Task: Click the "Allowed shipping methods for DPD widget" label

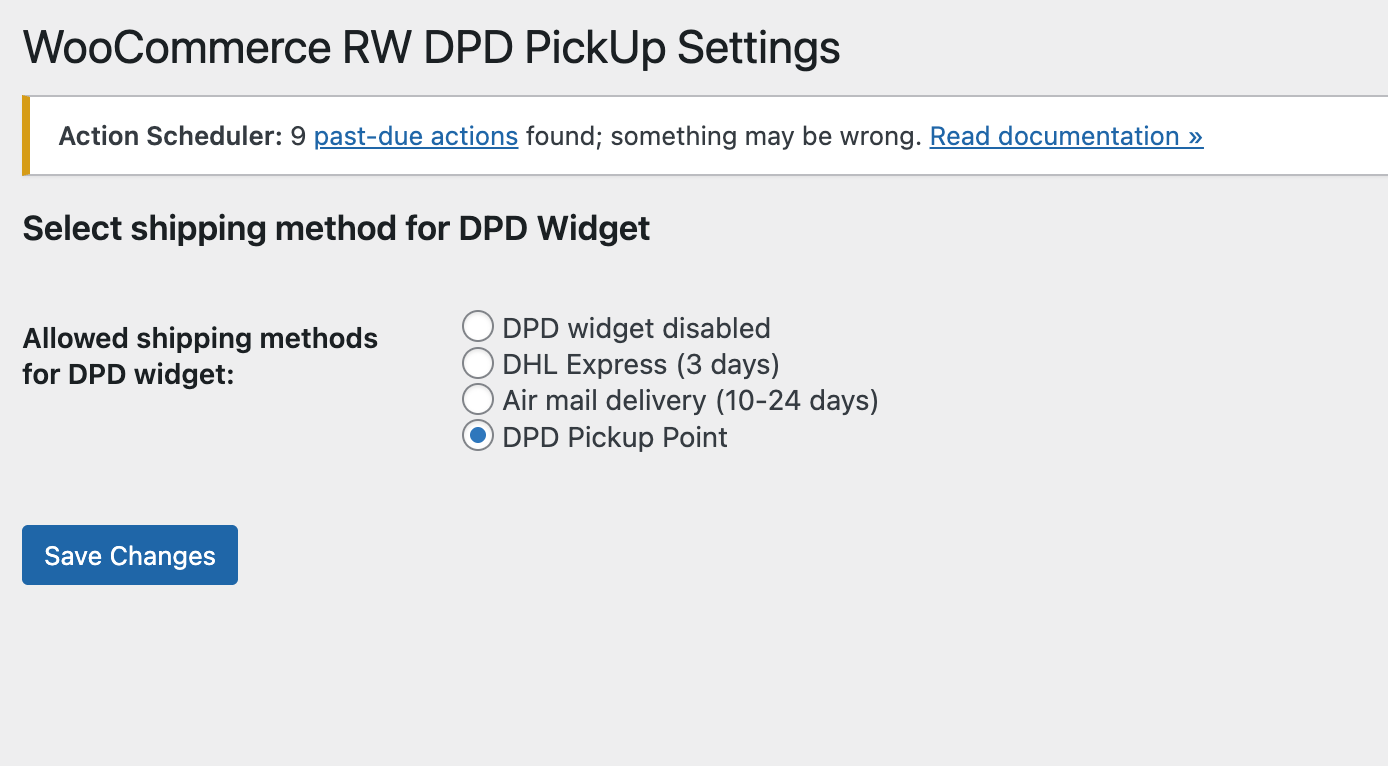Action: (200, 357)
